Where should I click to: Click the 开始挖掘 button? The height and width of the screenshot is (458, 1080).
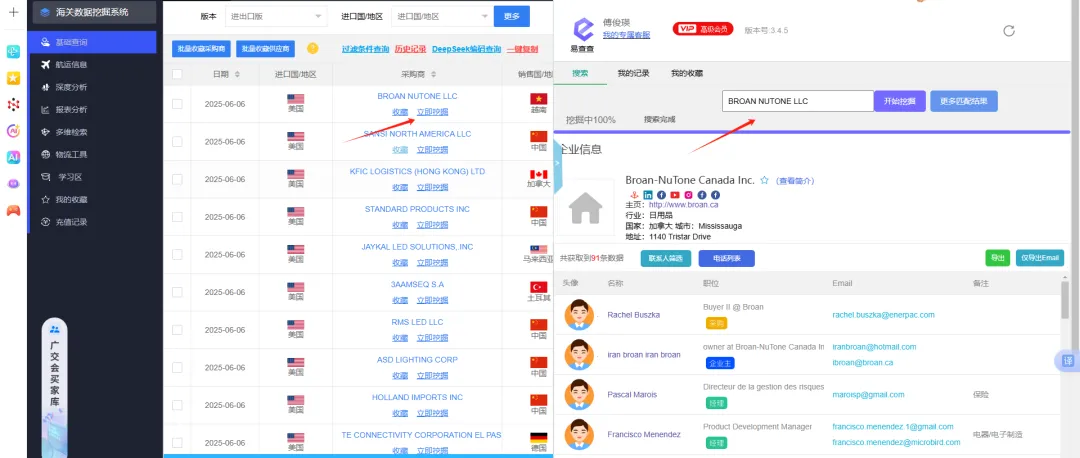[900, 101]
